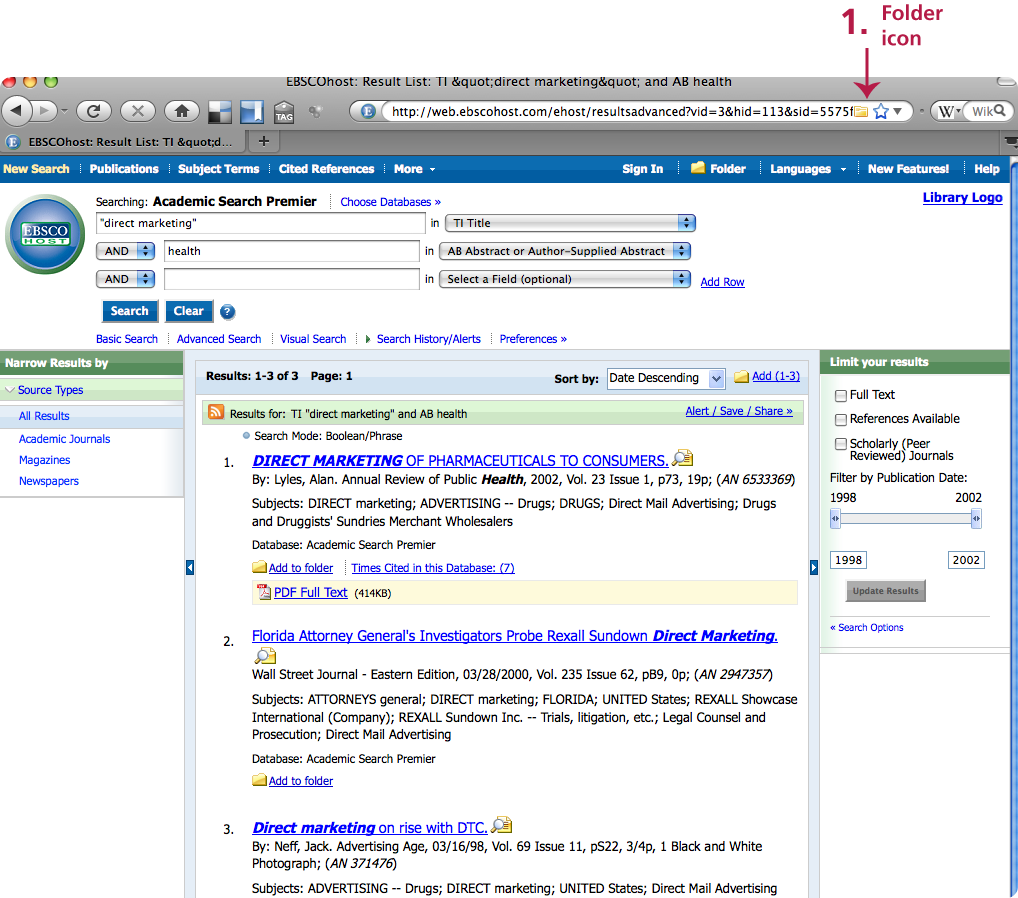The image size is (1018, 898).
Task: Click folder icon next to Add (1-3)
Action: click(741, 377)
